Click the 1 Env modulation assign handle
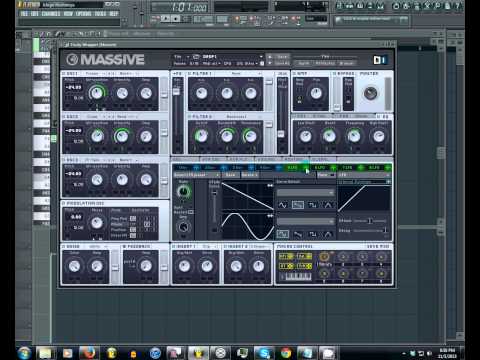480x360 pixels. (196, 168)
